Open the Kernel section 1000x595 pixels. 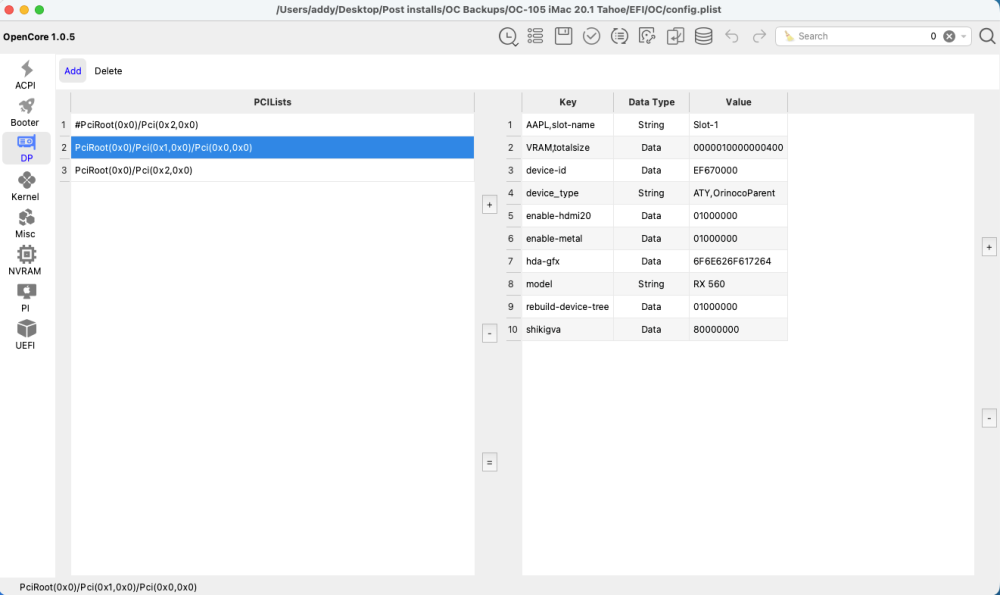click(x=26, y=186)
